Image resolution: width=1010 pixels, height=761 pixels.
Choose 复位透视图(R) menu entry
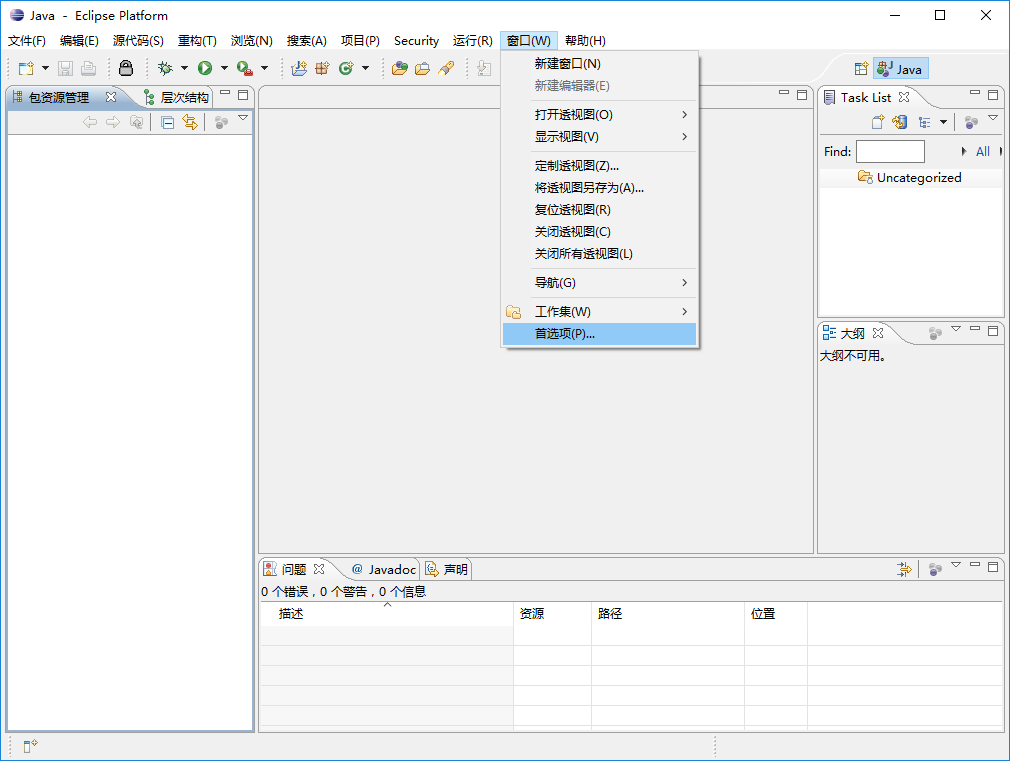(x=599, y=209)
